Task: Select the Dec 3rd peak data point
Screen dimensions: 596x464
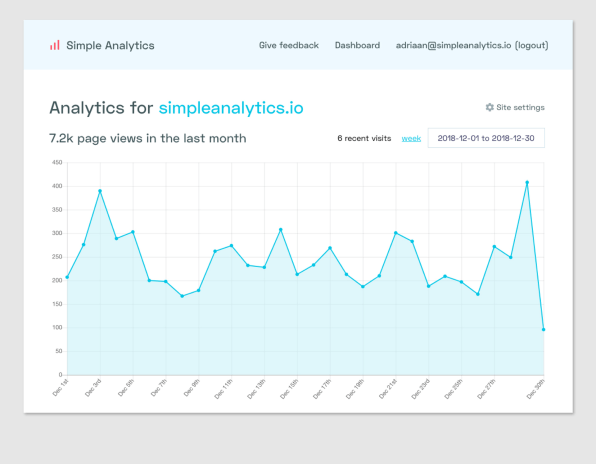Action: [100, 191]
